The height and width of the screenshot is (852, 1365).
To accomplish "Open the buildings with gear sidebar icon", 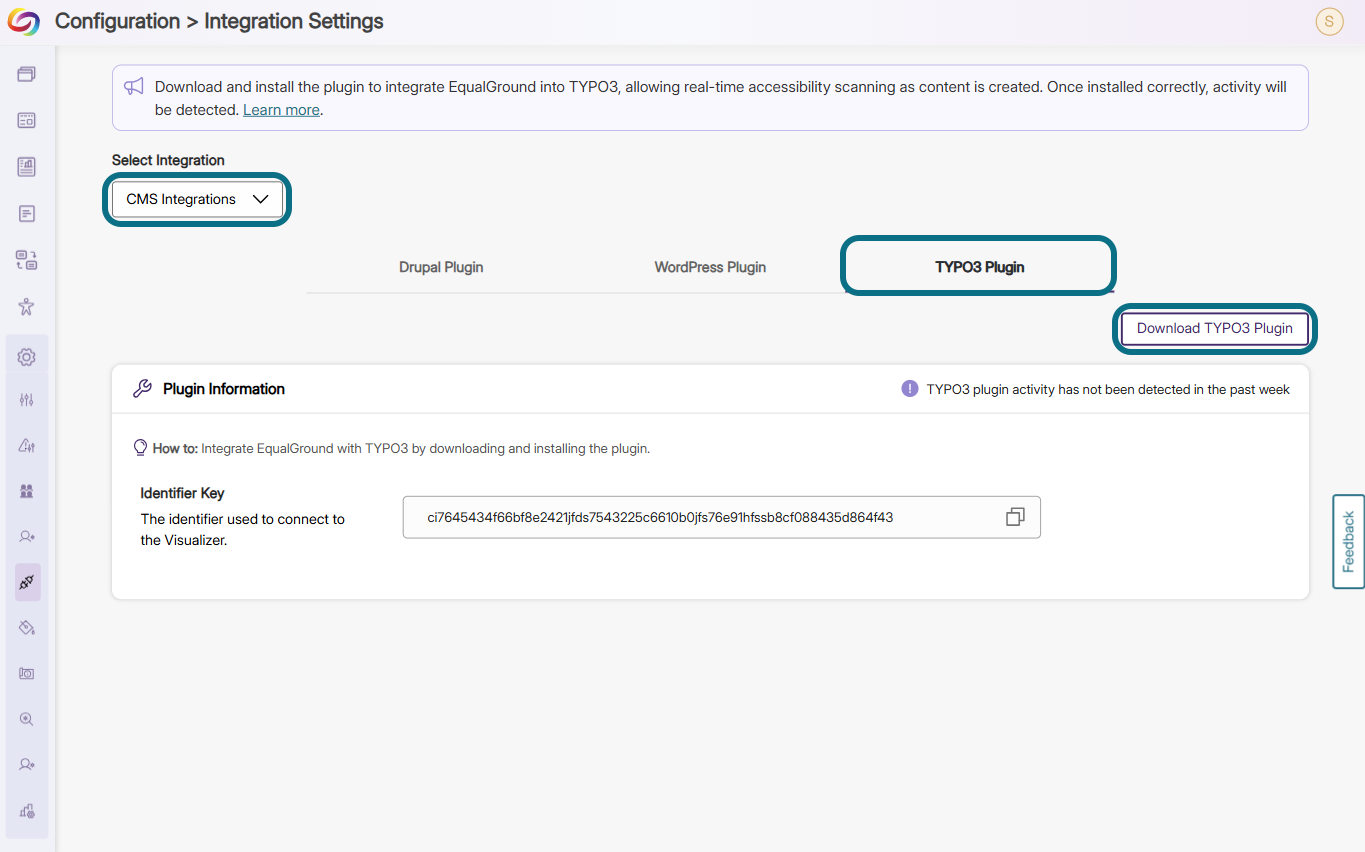I will [27, 811].
